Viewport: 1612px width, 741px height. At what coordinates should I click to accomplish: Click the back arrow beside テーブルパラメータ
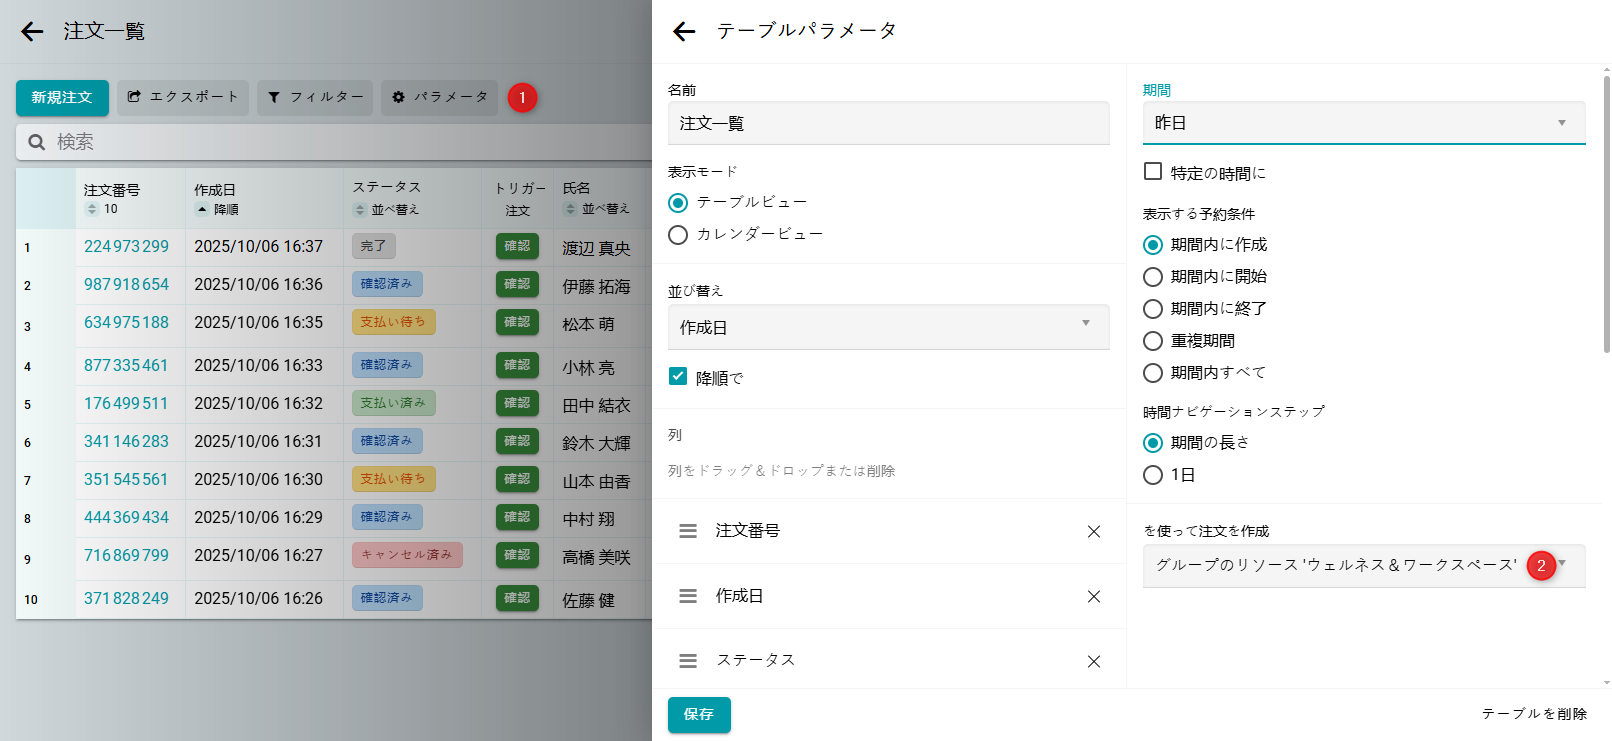(684, 32)
